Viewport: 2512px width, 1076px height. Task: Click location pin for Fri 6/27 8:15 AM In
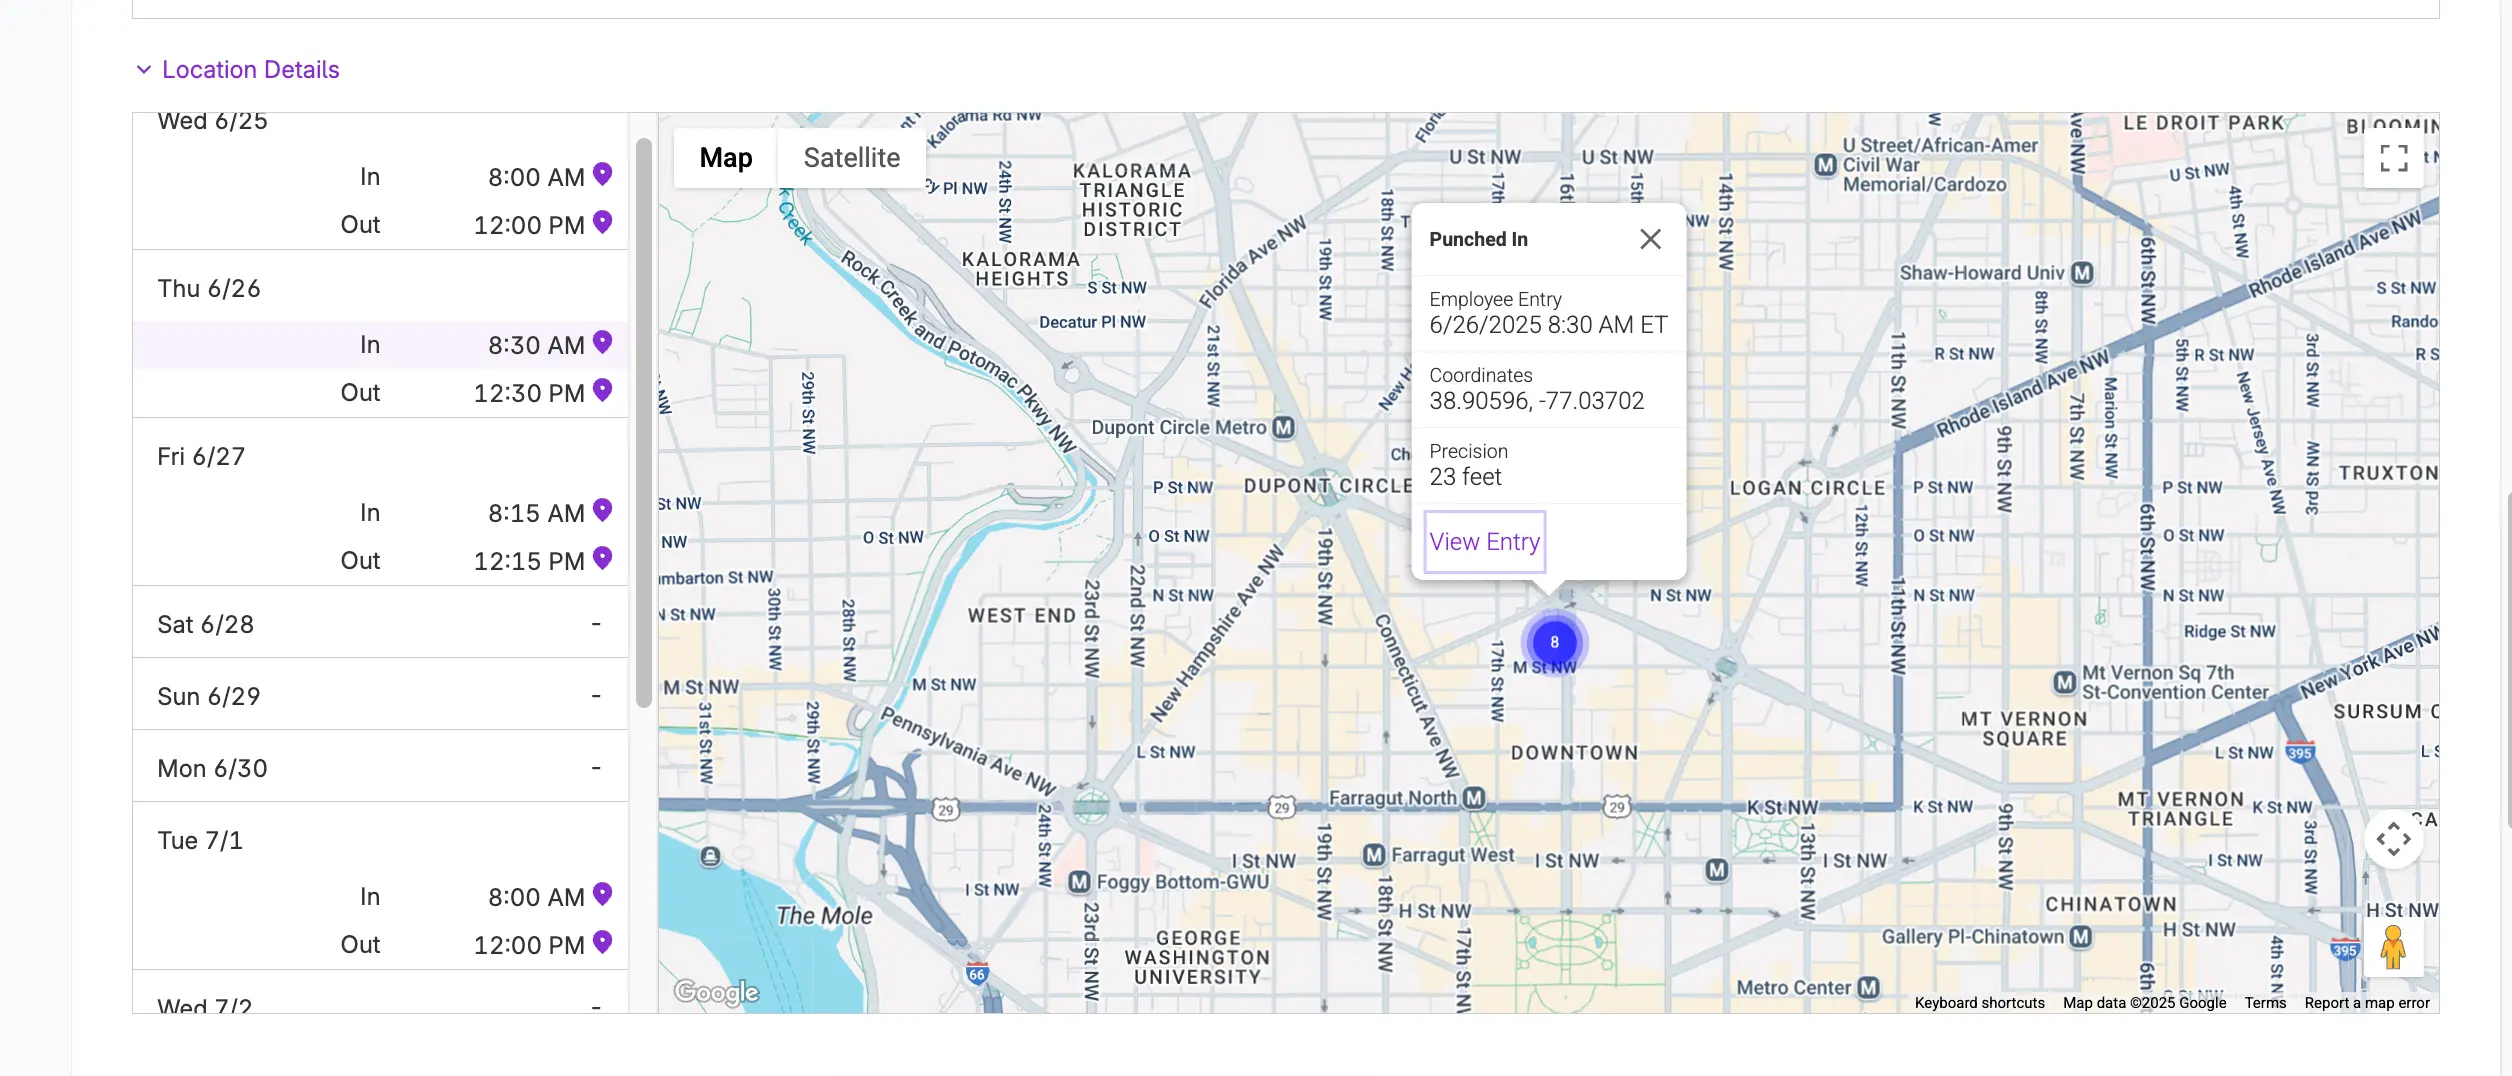pyautogui.click(x=602, y=511)
